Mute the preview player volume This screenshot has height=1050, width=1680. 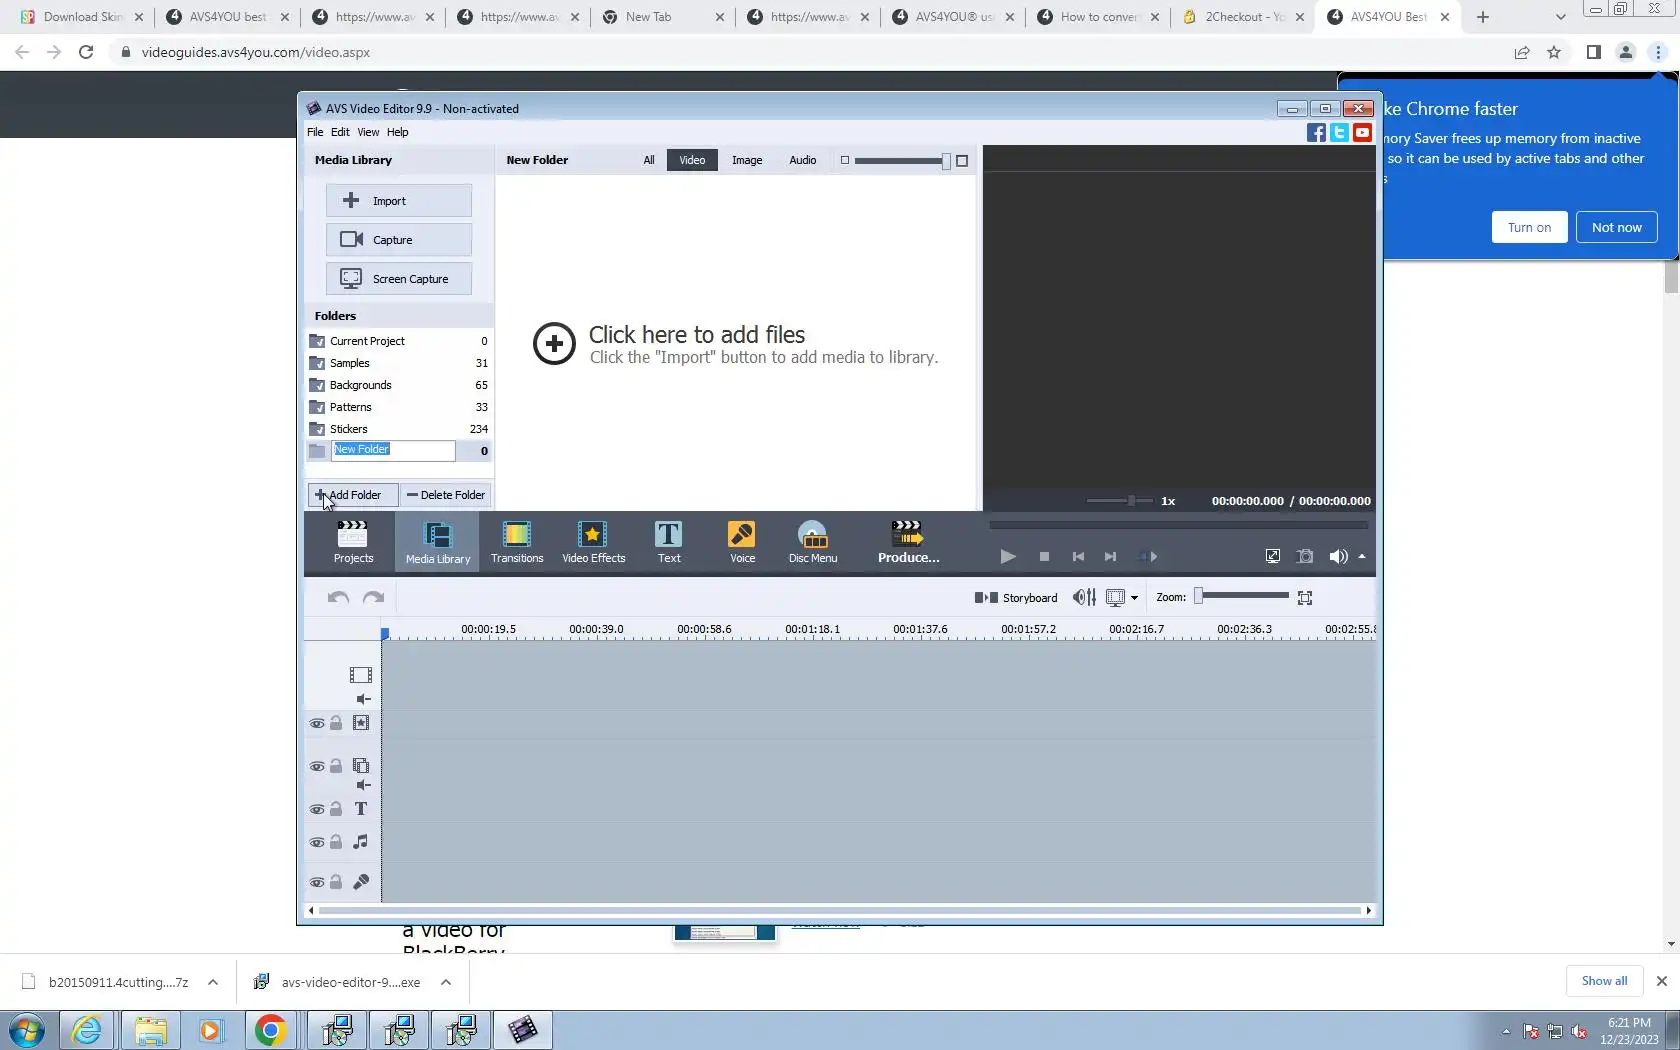pyautogui.click(x=1338, y=556)
